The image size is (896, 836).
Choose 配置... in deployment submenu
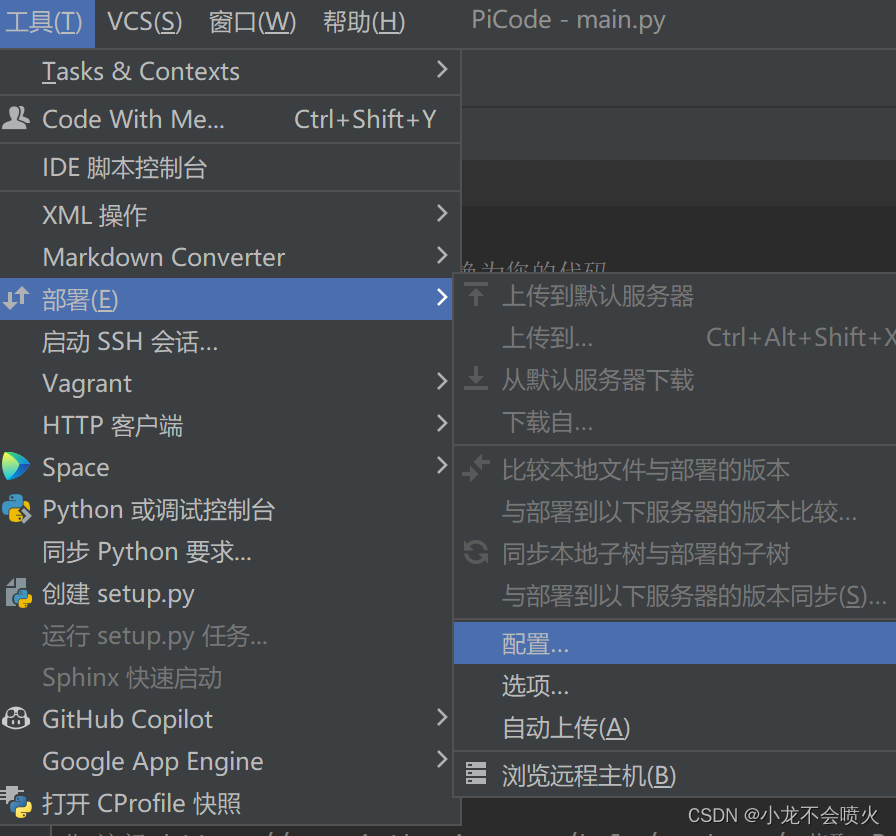pyautogui.click(x=675, y=643)
